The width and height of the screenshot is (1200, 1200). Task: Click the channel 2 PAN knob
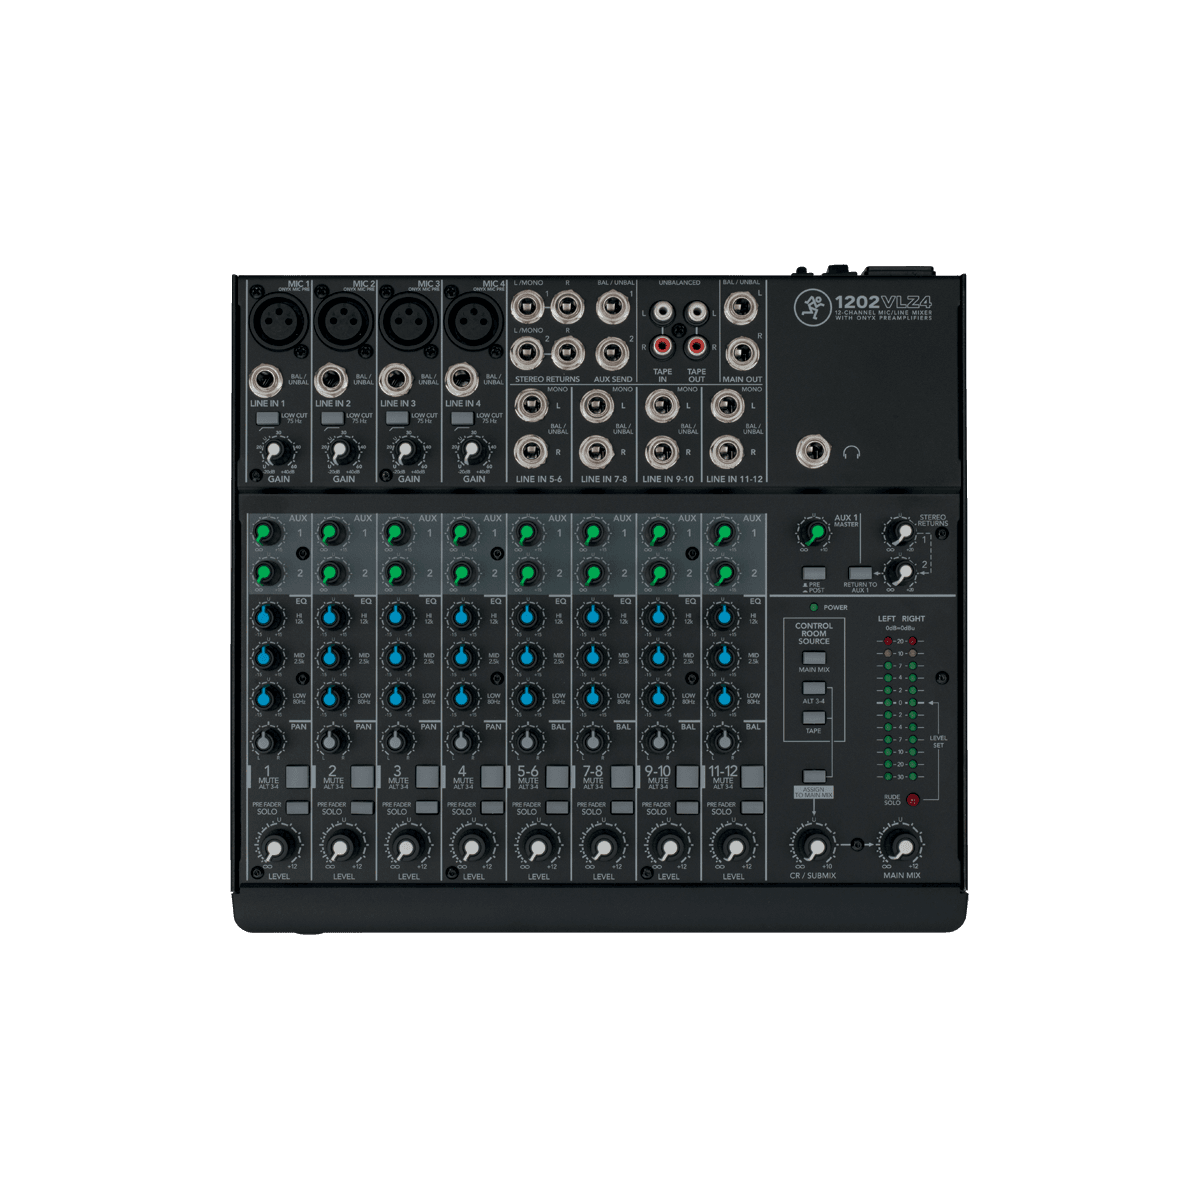[331, 741]
